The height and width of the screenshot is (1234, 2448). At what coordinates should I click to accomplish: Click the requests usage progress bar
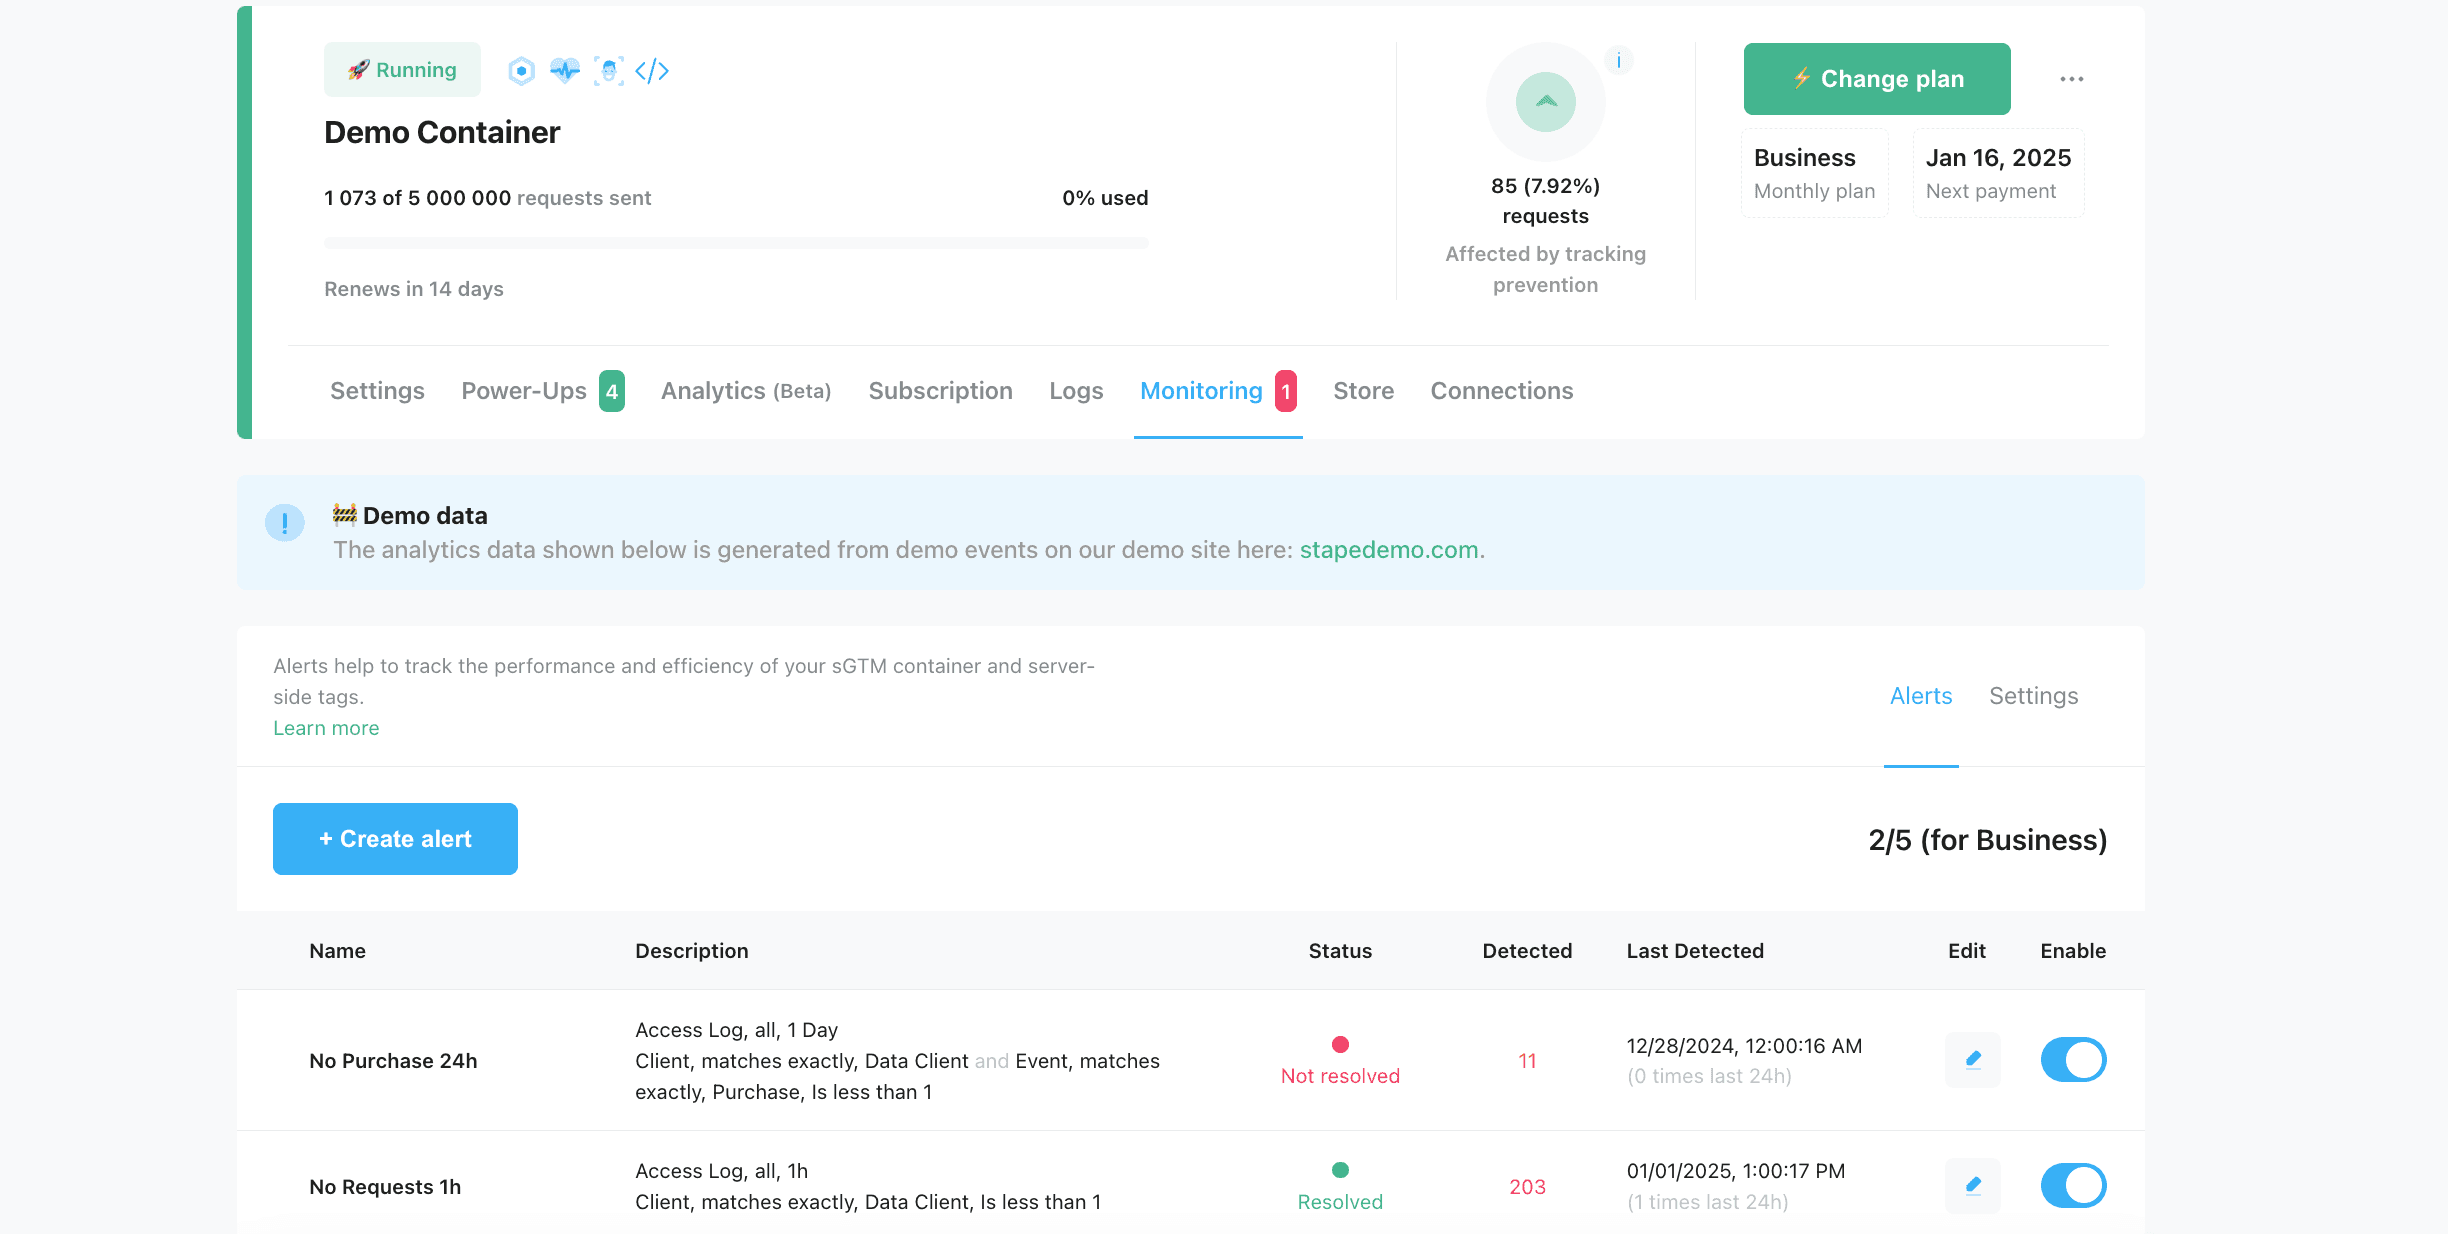[x=736, y=243]
